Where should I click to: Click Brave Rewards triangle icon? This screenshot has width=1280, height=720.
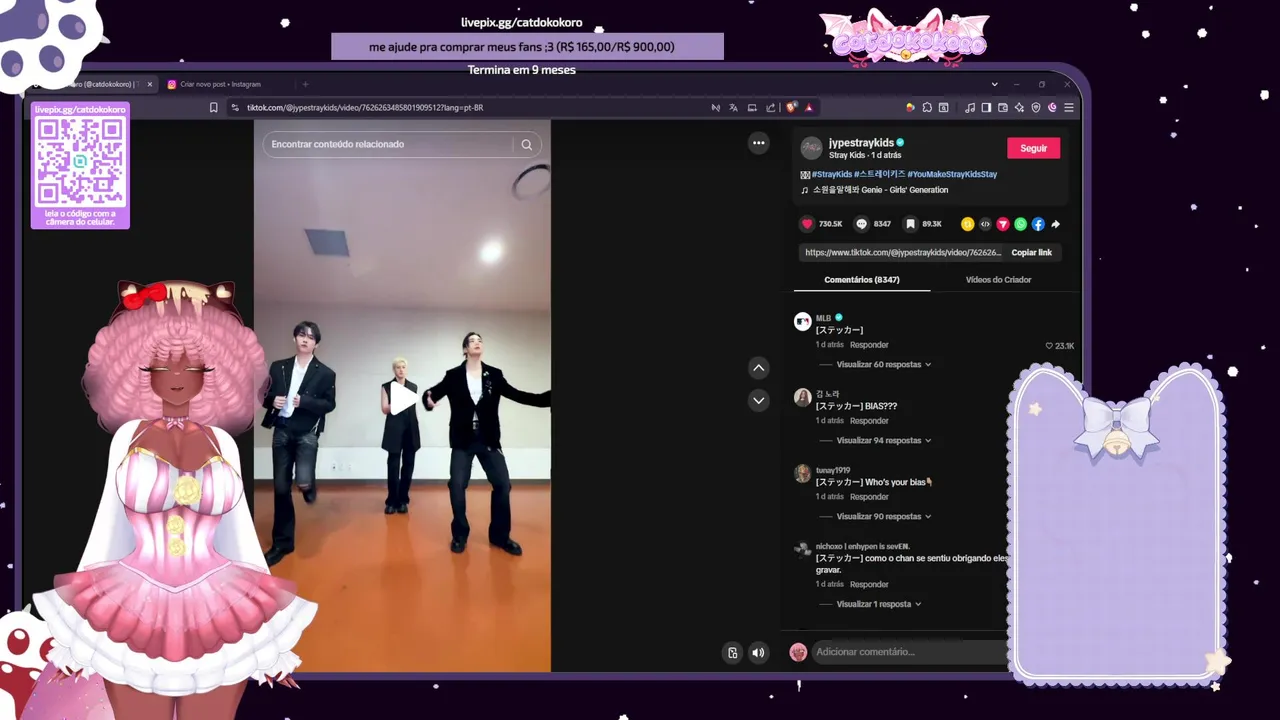click(x=809, y=107)
